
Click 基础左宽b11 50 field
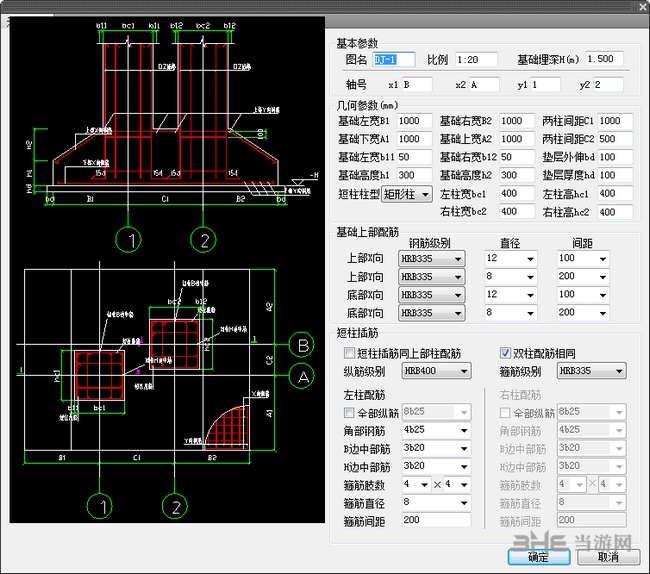tap(415, 157)
